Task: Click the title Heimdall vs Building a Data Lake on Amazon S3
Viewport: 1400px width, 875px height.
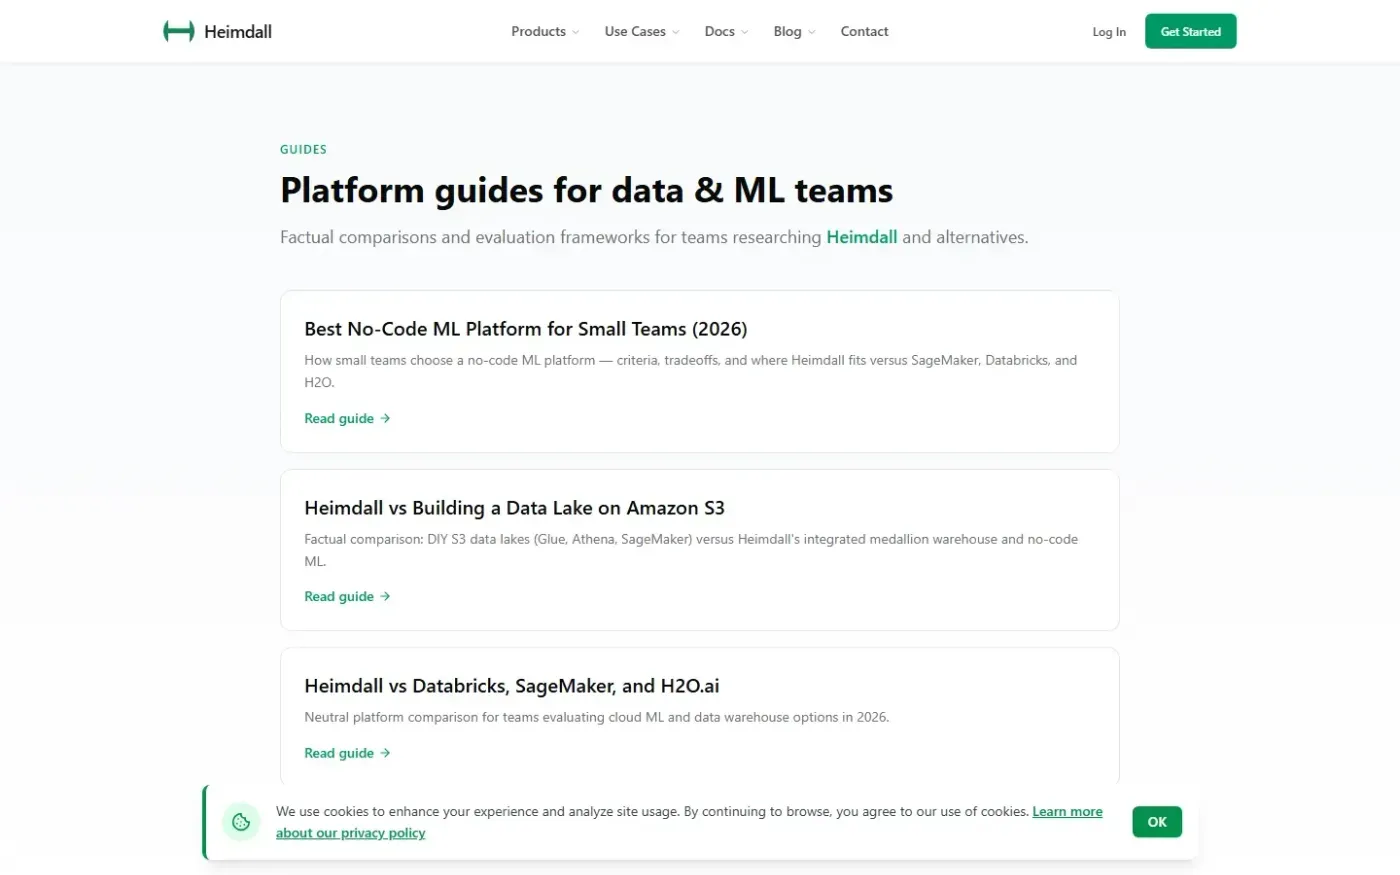Action: [514, 508]
